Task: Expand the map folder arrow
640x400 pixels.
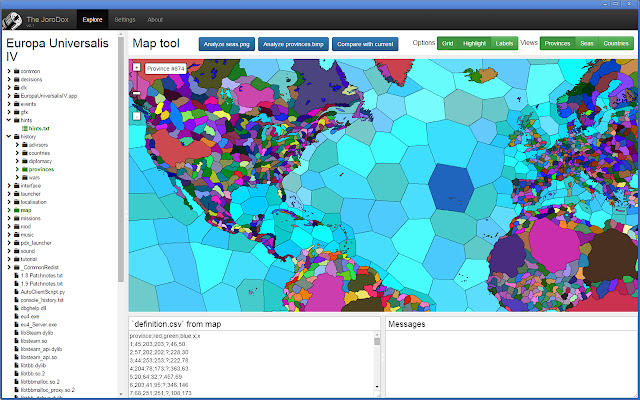Action: [9, 210]
